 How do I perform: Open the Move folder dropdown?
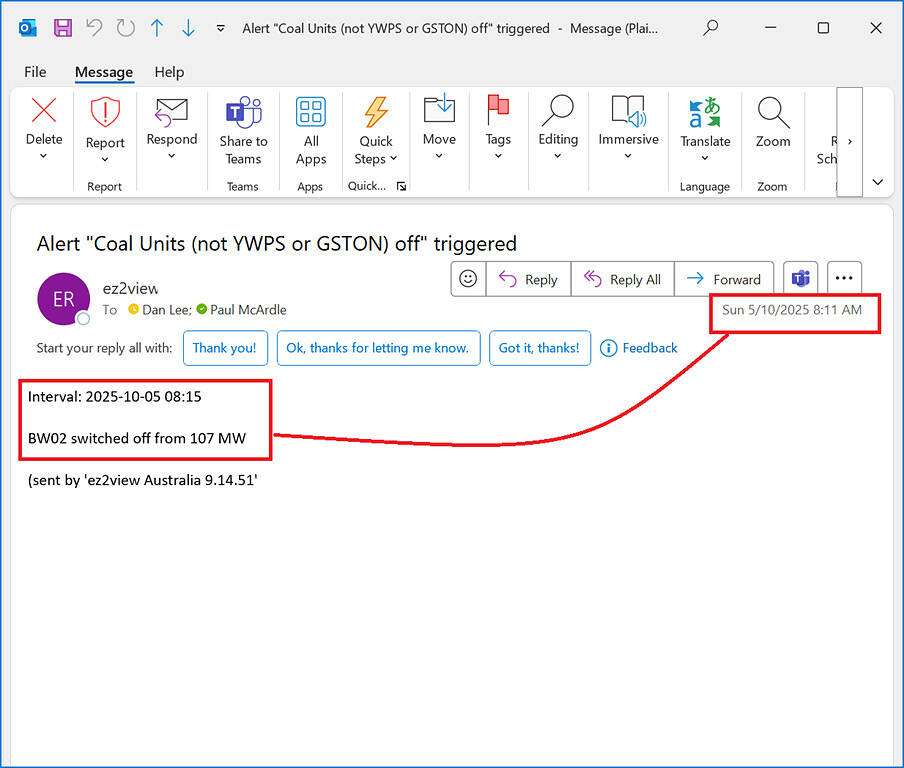click(439, 156)
